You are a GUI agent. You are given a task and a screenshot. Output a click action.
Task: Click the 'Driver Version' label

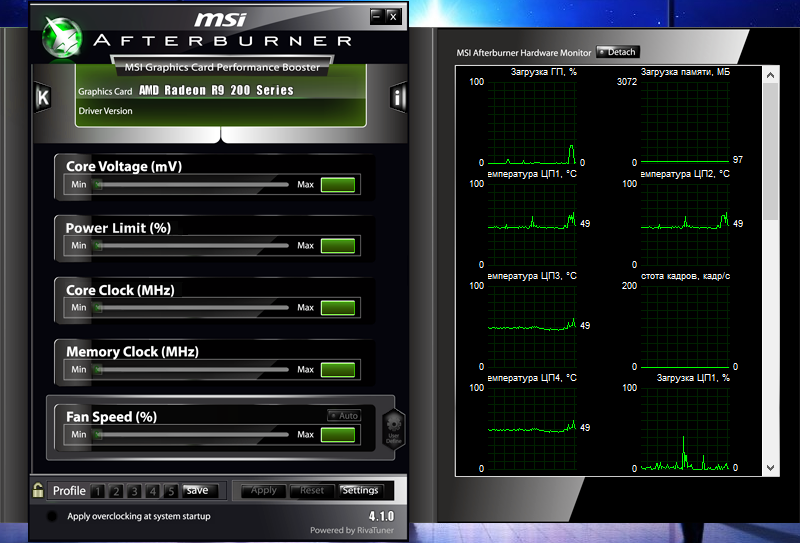click(105, 111)
